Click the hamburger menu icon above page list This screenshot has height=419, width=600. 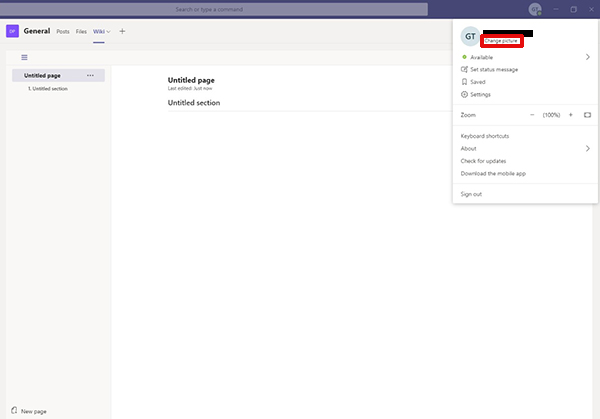[x=24, y=57]
